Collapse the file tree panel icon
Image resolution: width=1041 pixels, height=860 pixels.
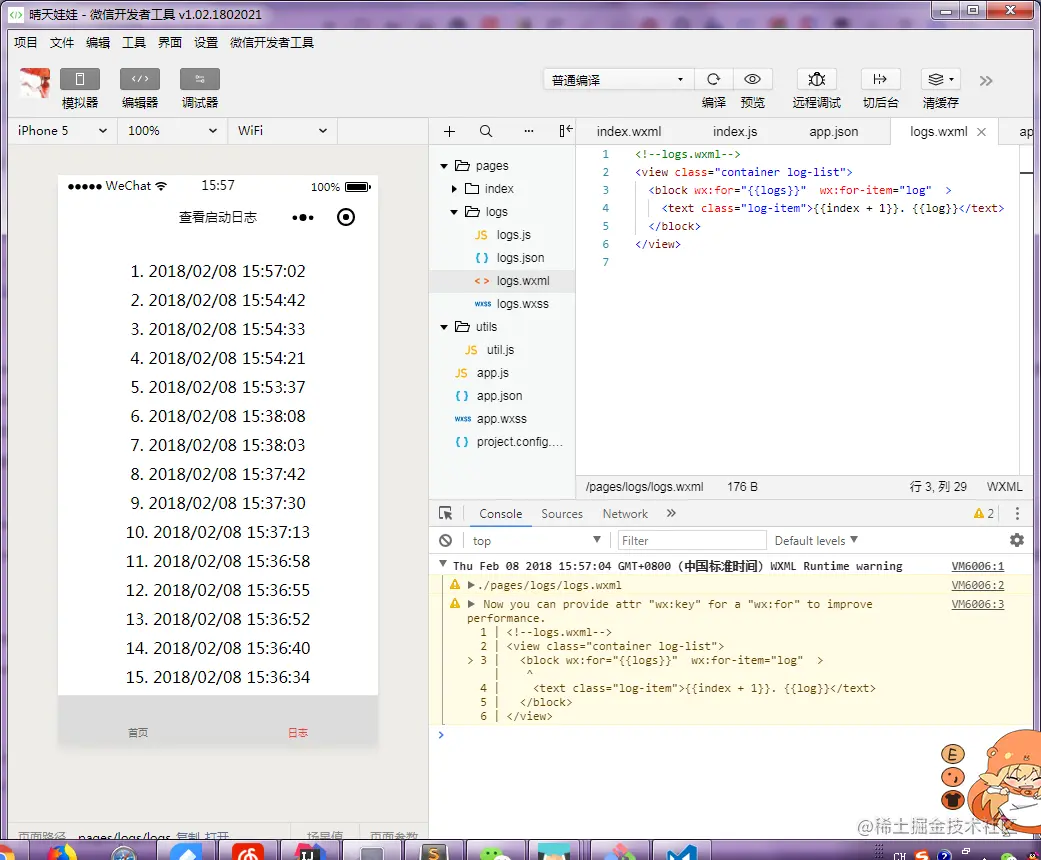[x=566, y=131]
